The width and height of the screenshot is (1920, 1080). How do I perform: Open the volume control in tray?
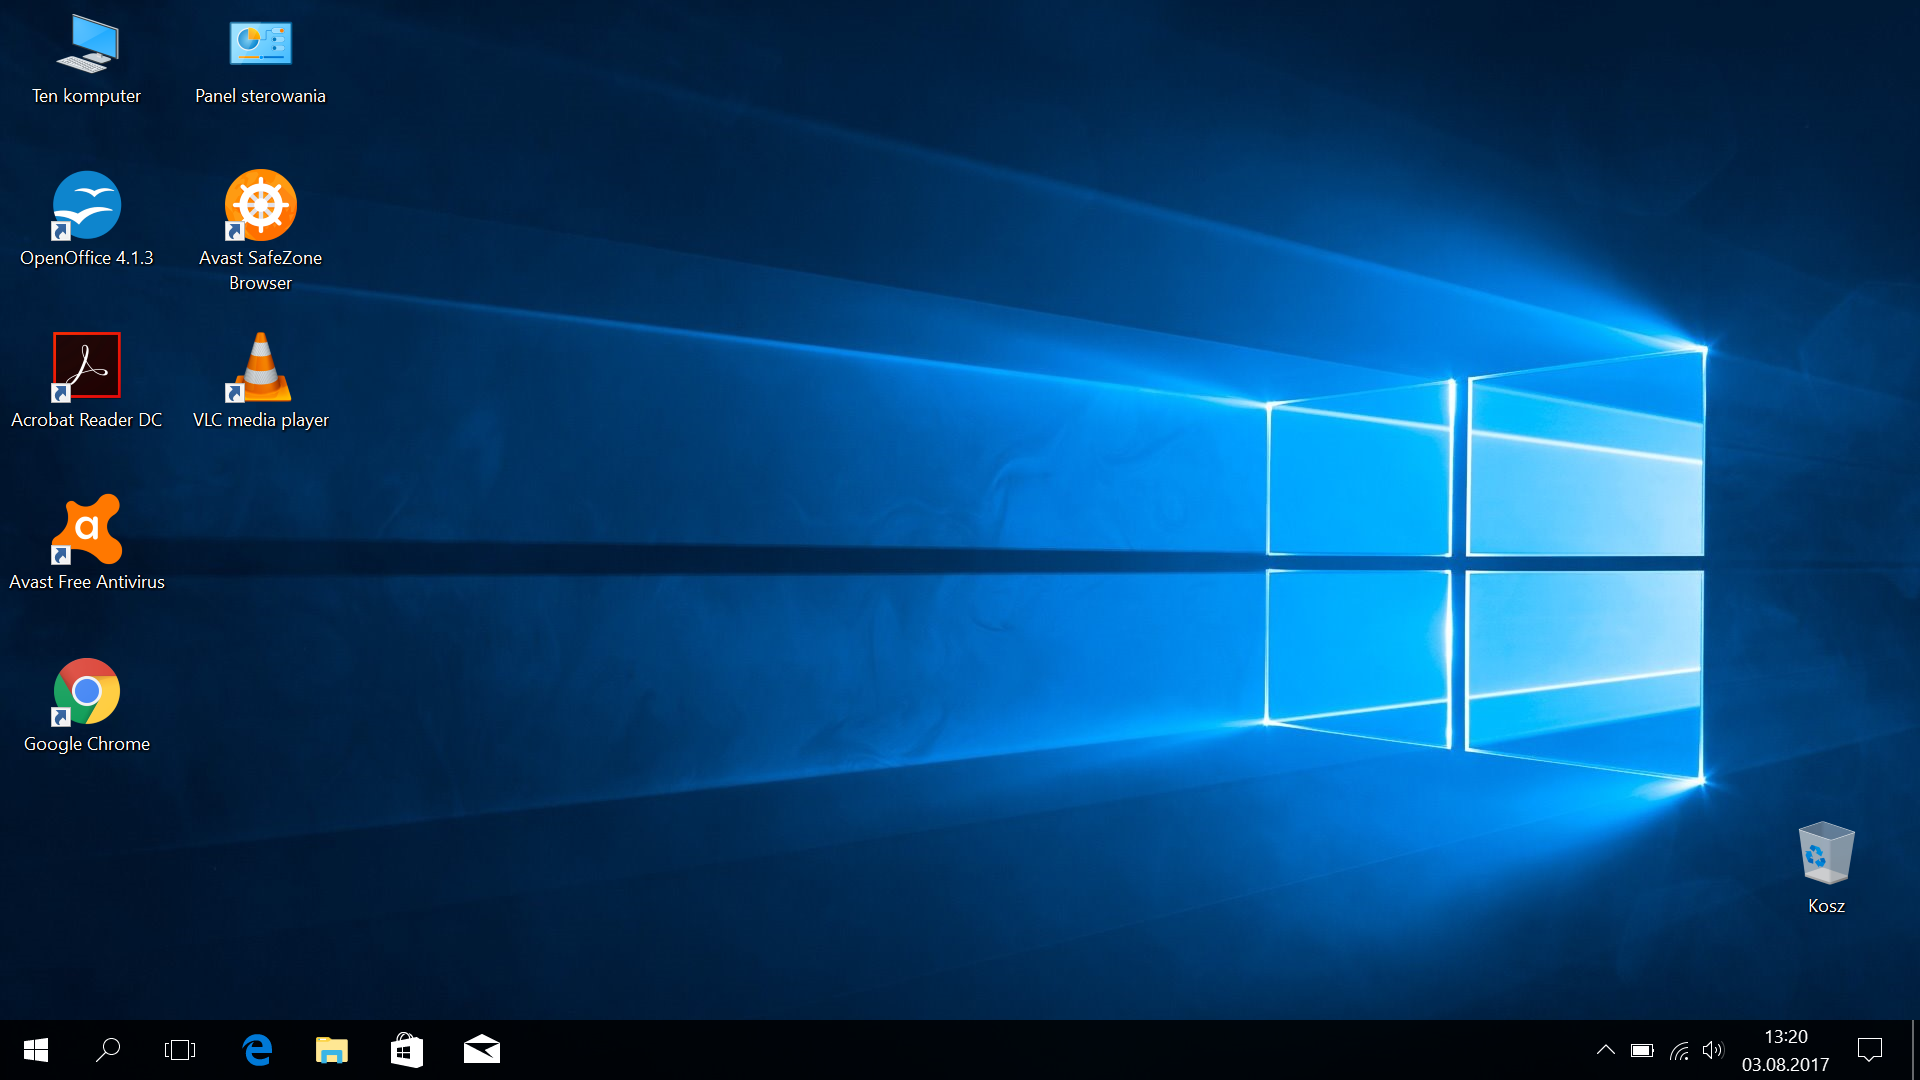coord(1713,1050)
